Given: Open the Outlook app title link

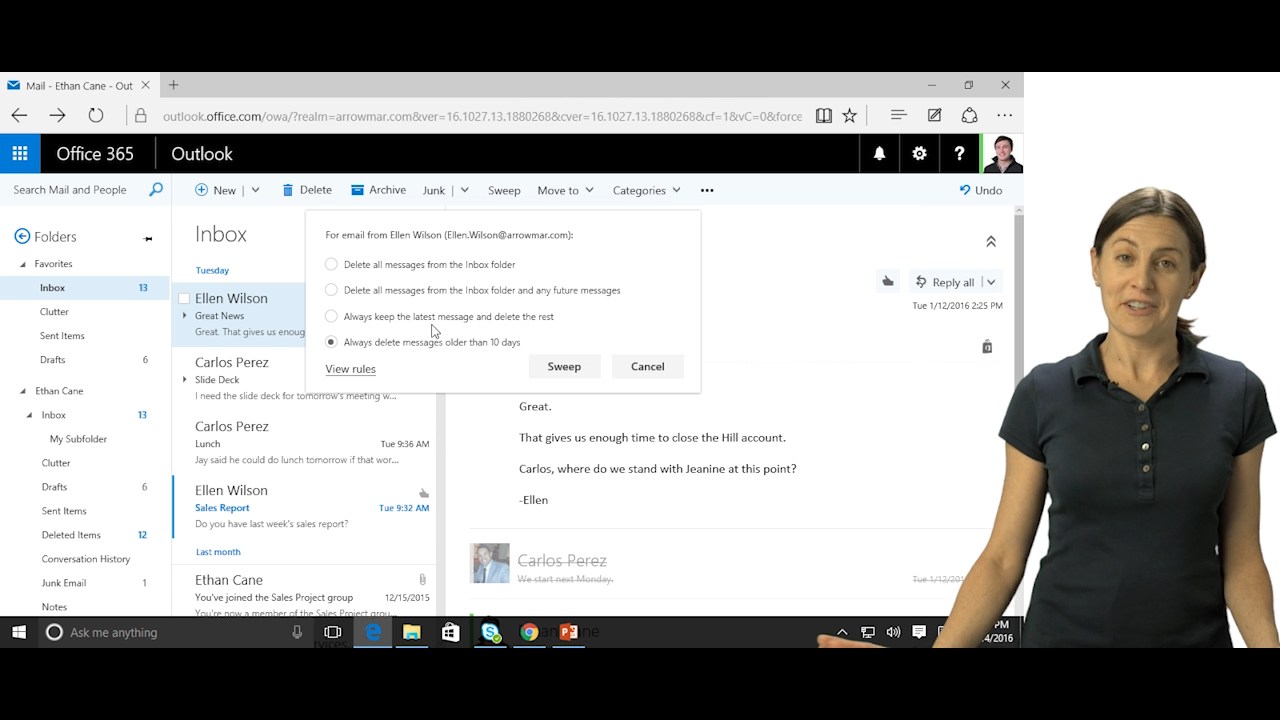Looking at the screenshot, I should click(x=202, y=154).
